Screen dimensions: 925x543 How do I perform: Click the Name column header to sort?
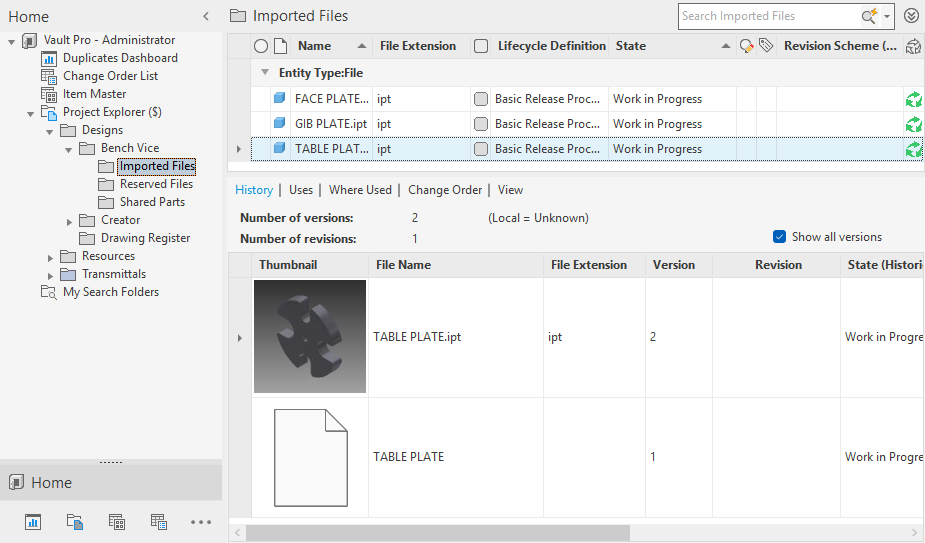click(x=315, y=46)
